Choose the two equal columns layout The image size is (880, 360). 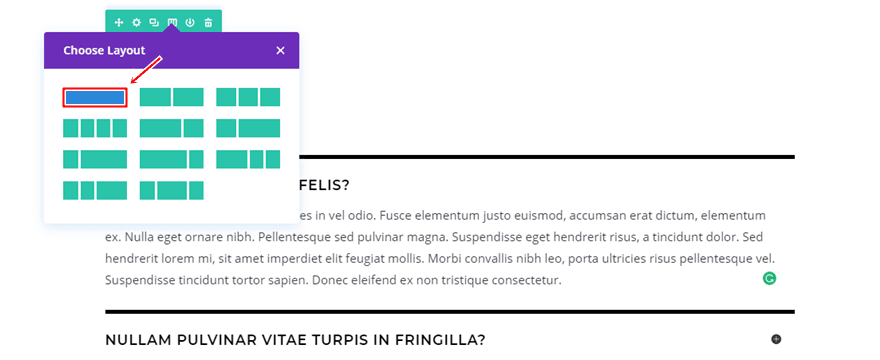coord(172,97)
